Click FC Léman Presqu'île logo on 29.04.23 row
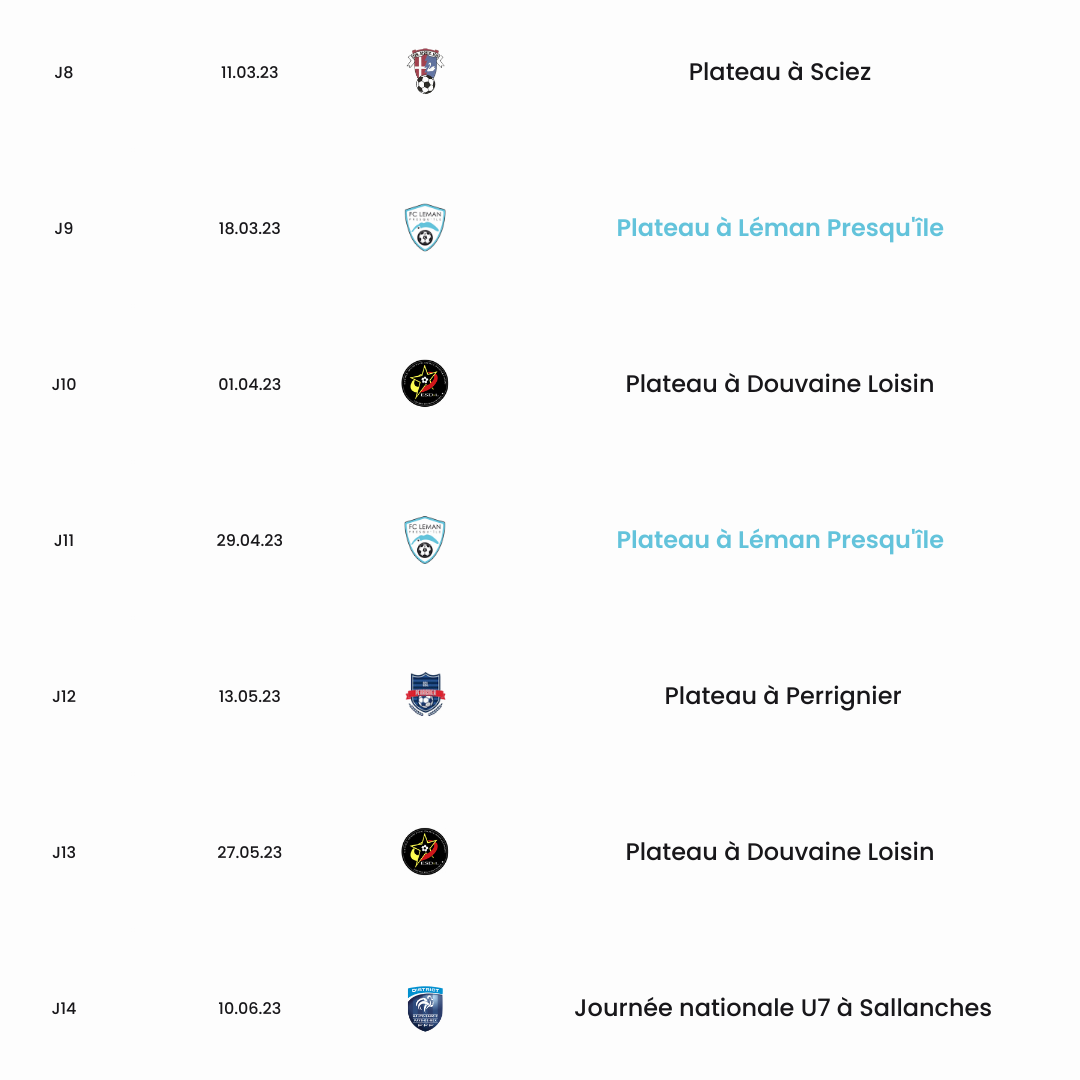 [425, 540]
